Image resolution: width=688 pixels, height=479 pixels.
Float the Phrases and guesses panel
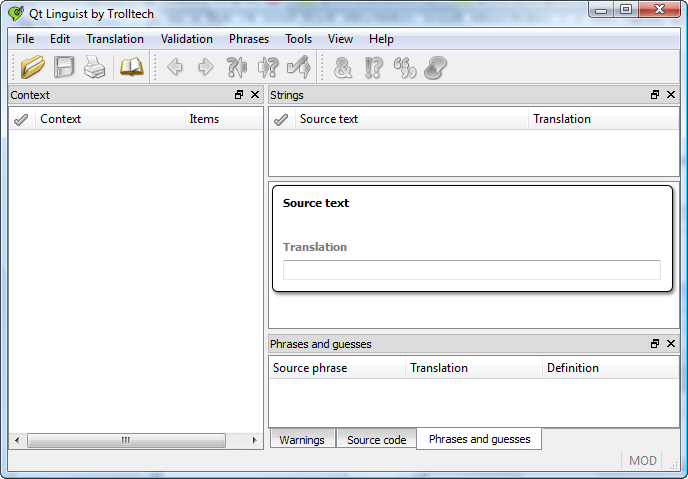click(655, 344)
